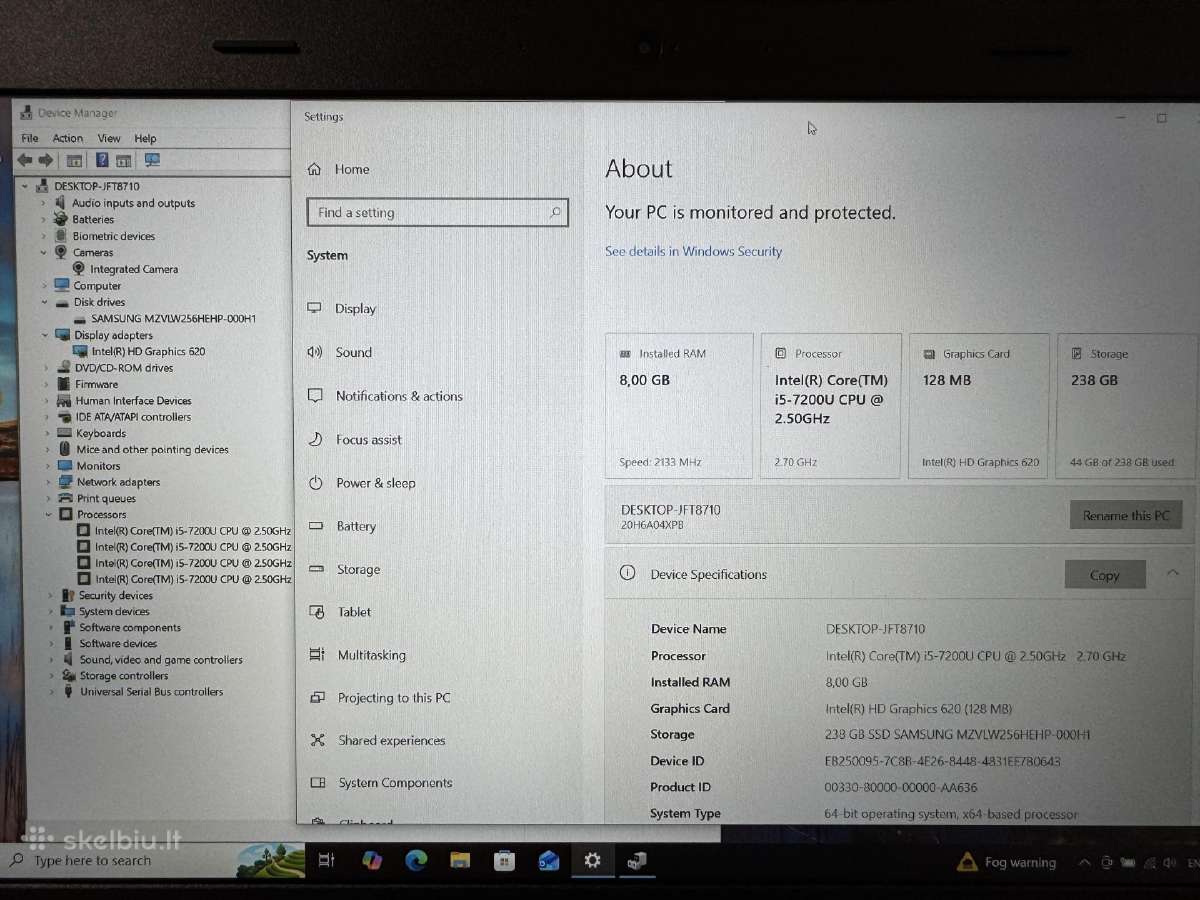Click the blue Help icon in Device Manager toolbar
1200x900 pixels.
(102, 160)
